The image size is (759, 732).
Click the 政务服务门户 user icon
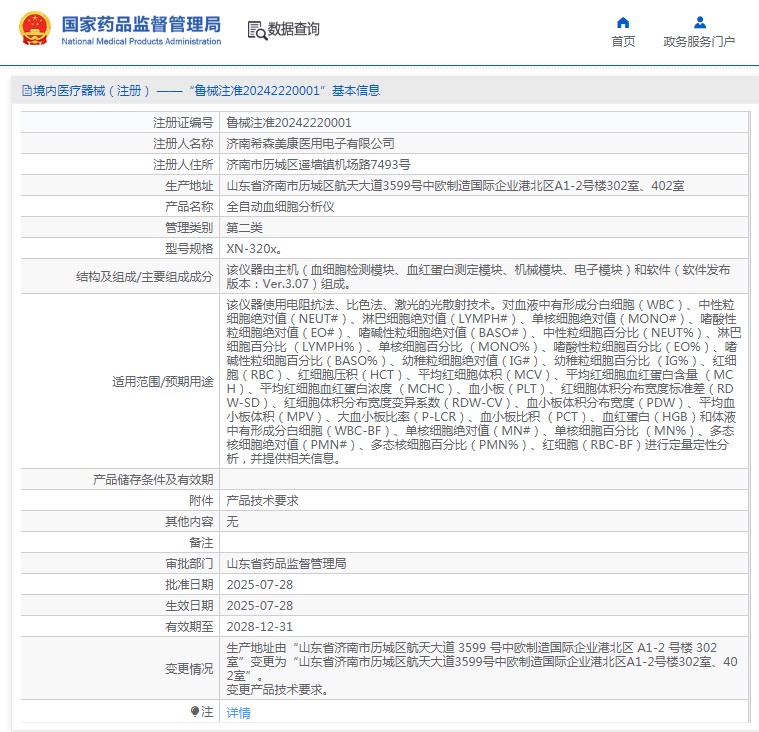pyautogui.click(x=699, y=22)
